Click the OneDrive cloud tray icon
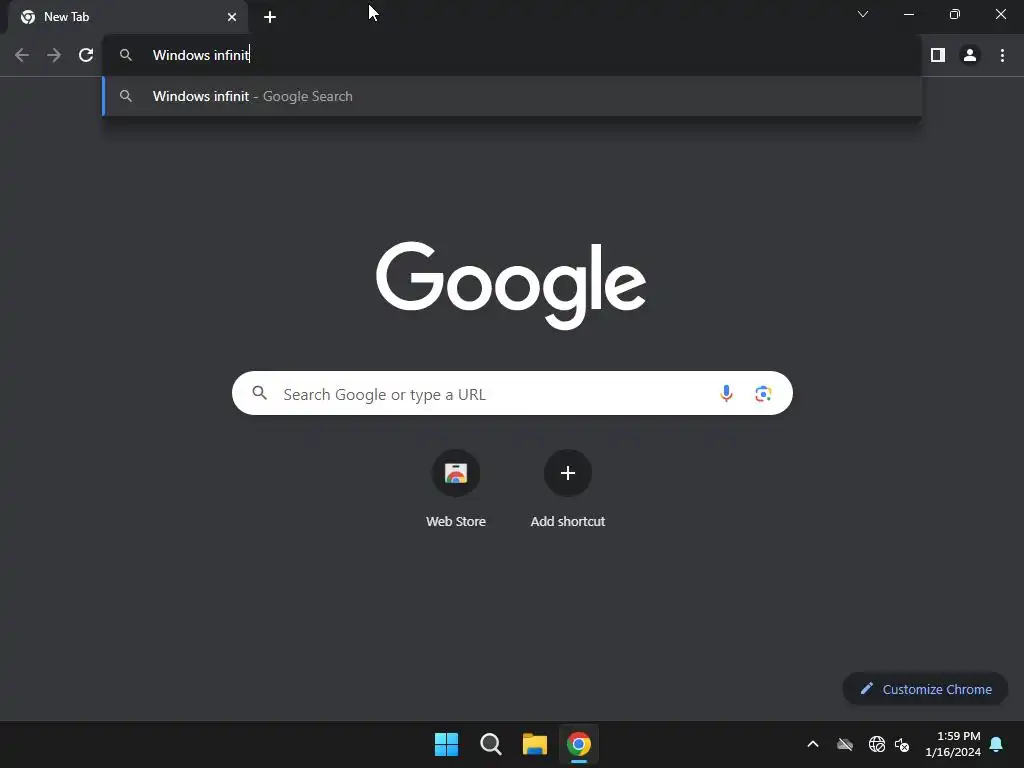The width and height of the screenshot is (1024, 768). coord(845,744)
